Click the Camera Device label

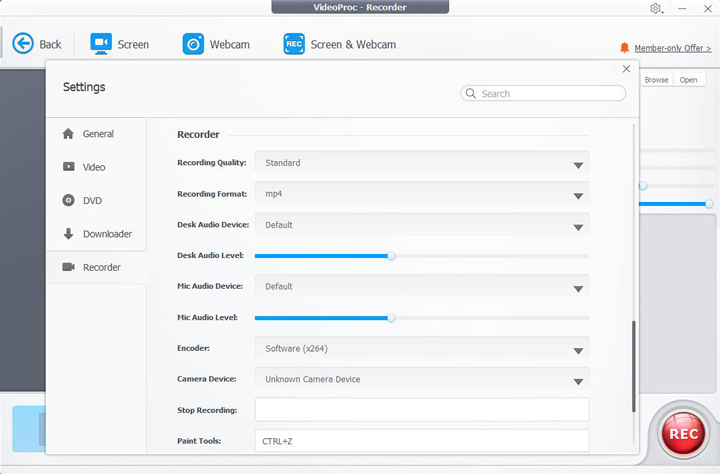(207, 379)
